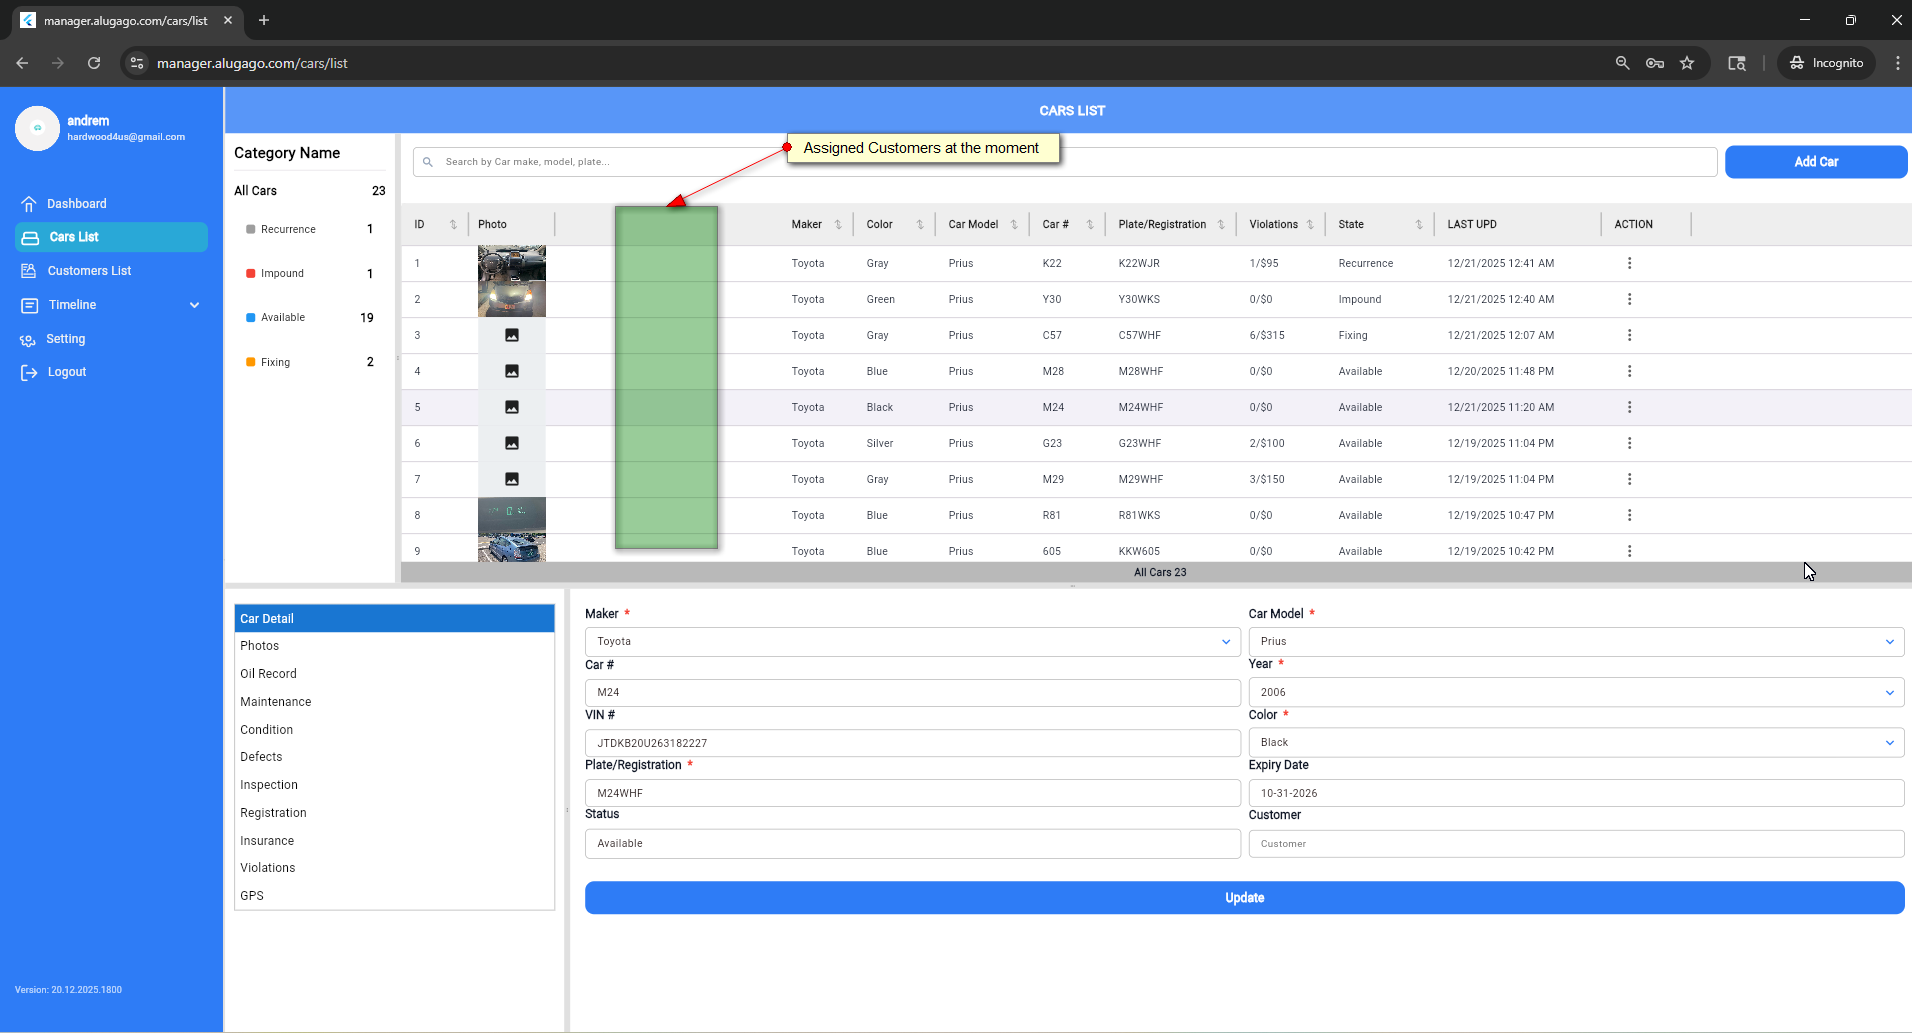Filter cars by Fixing category
Image resolution: width=1912 pixels, height=1033 pixels.
(275, 363)
